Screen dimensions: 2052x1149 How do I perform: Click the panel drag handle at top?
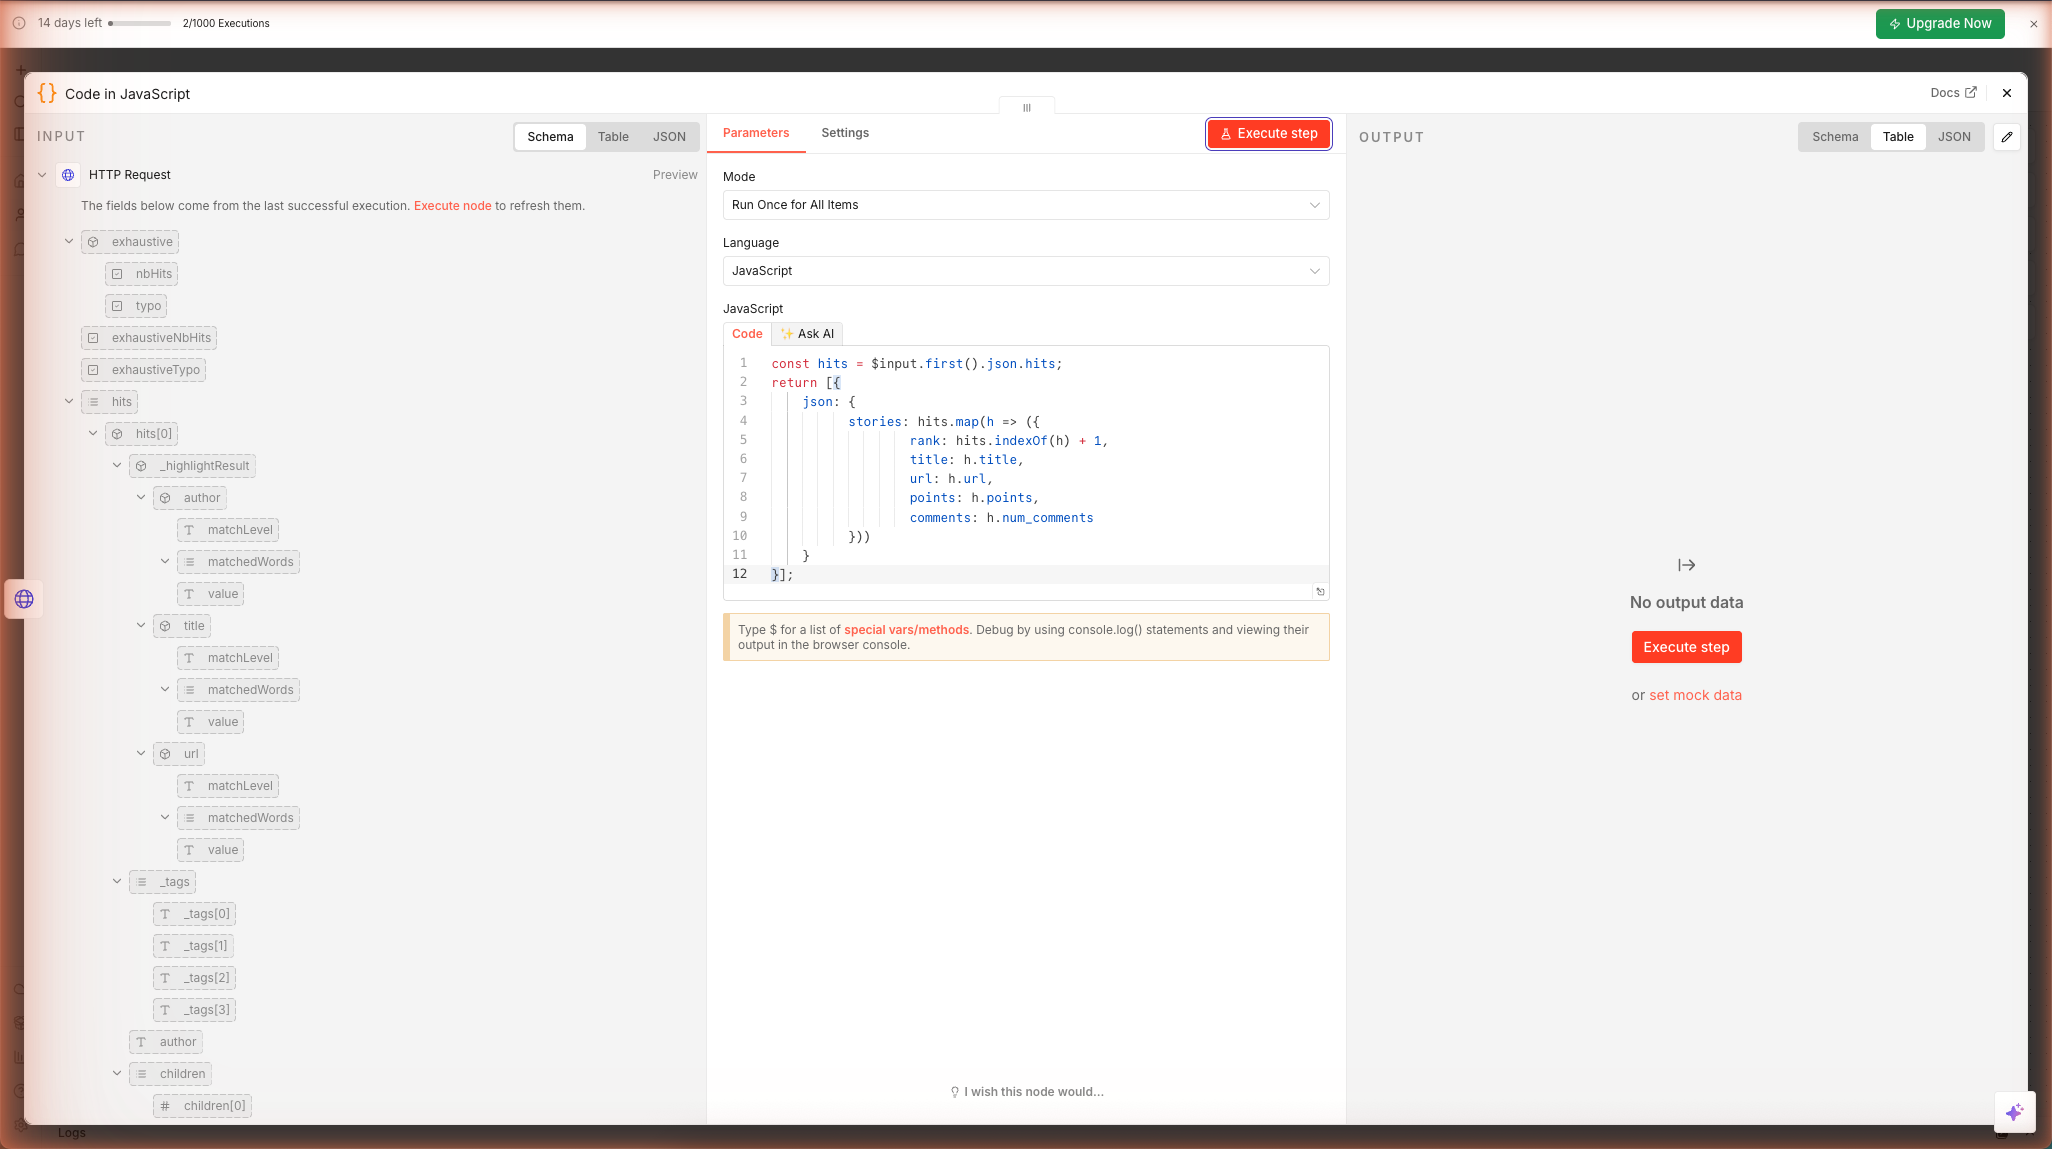tap(1026, 108)
